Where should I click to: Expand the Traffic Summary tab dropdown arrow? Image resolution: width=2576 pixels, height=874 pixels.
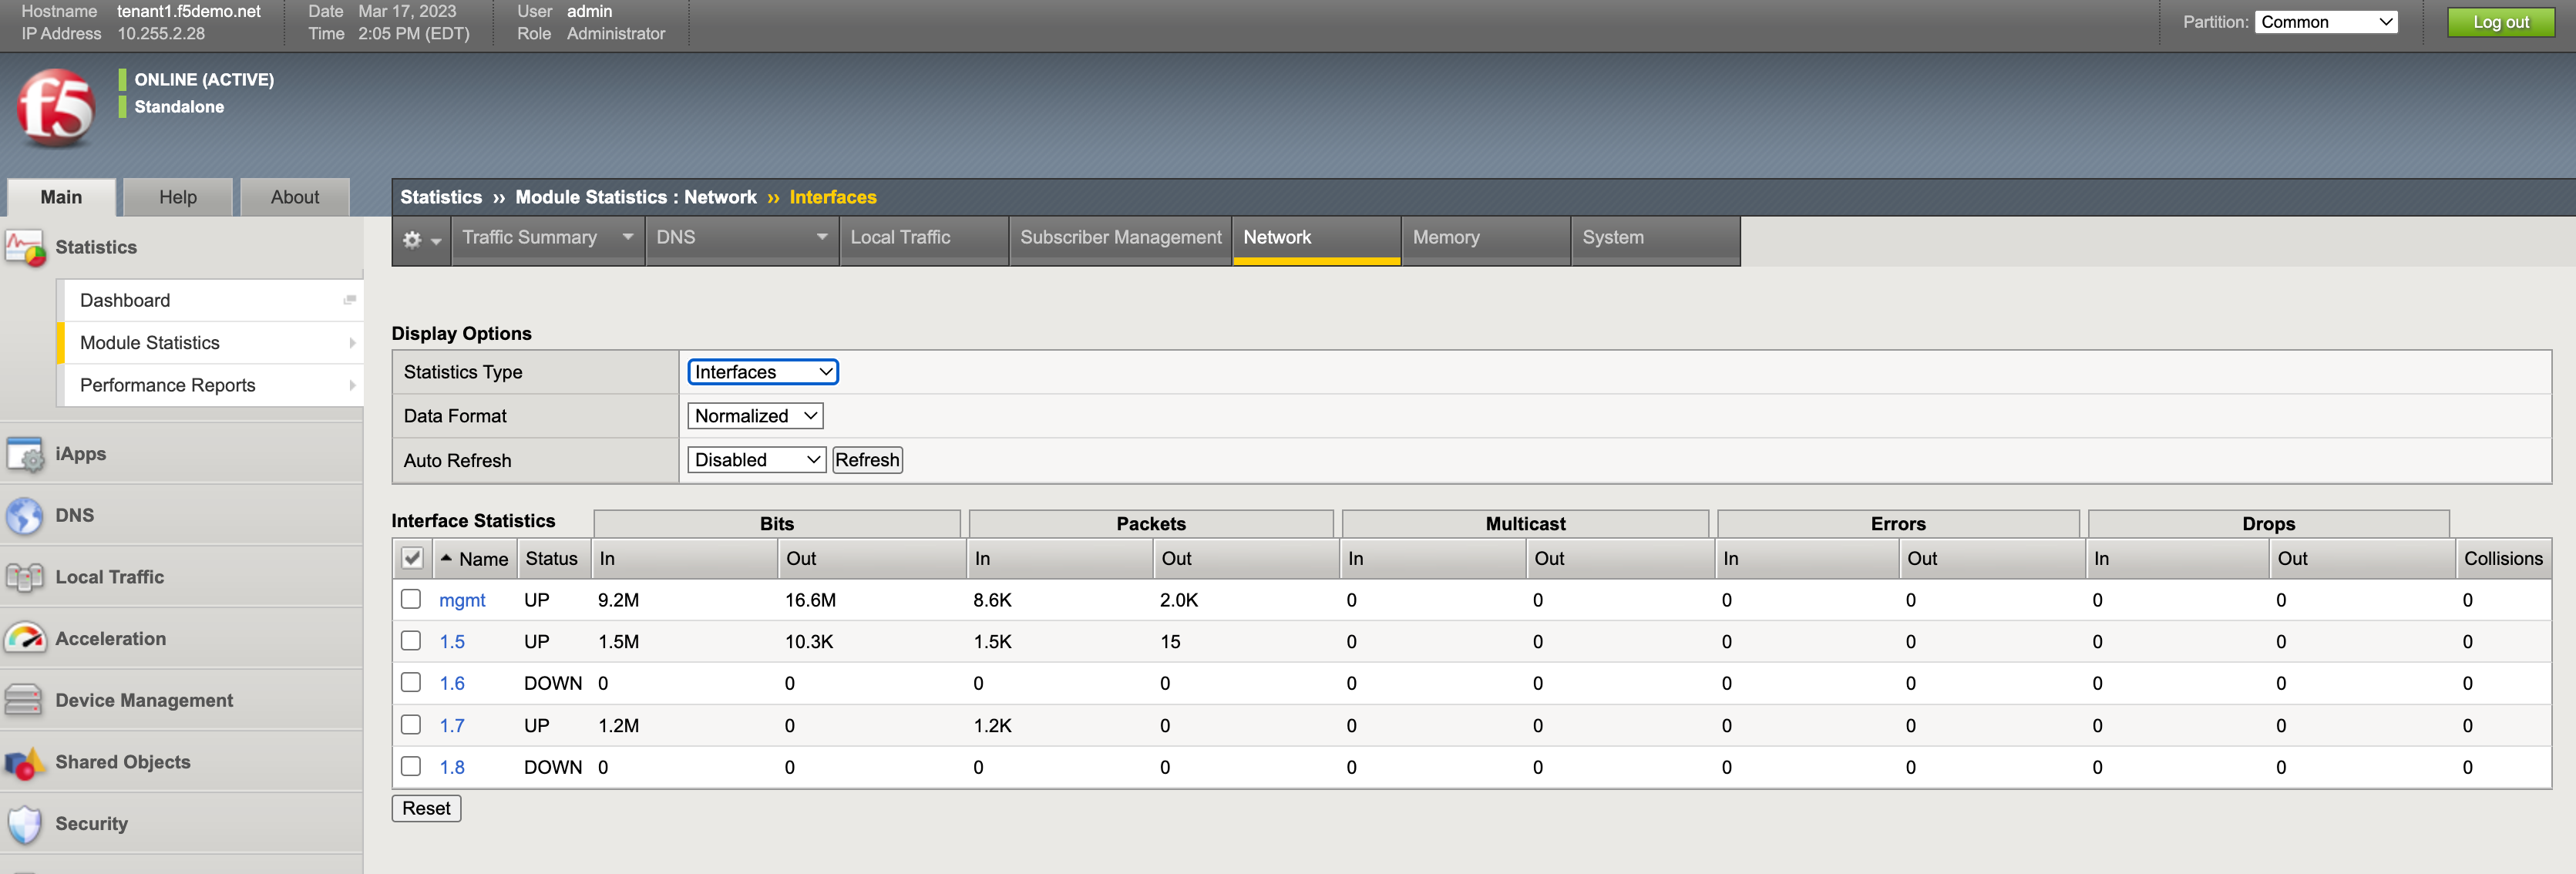click(x=628, y=237)
